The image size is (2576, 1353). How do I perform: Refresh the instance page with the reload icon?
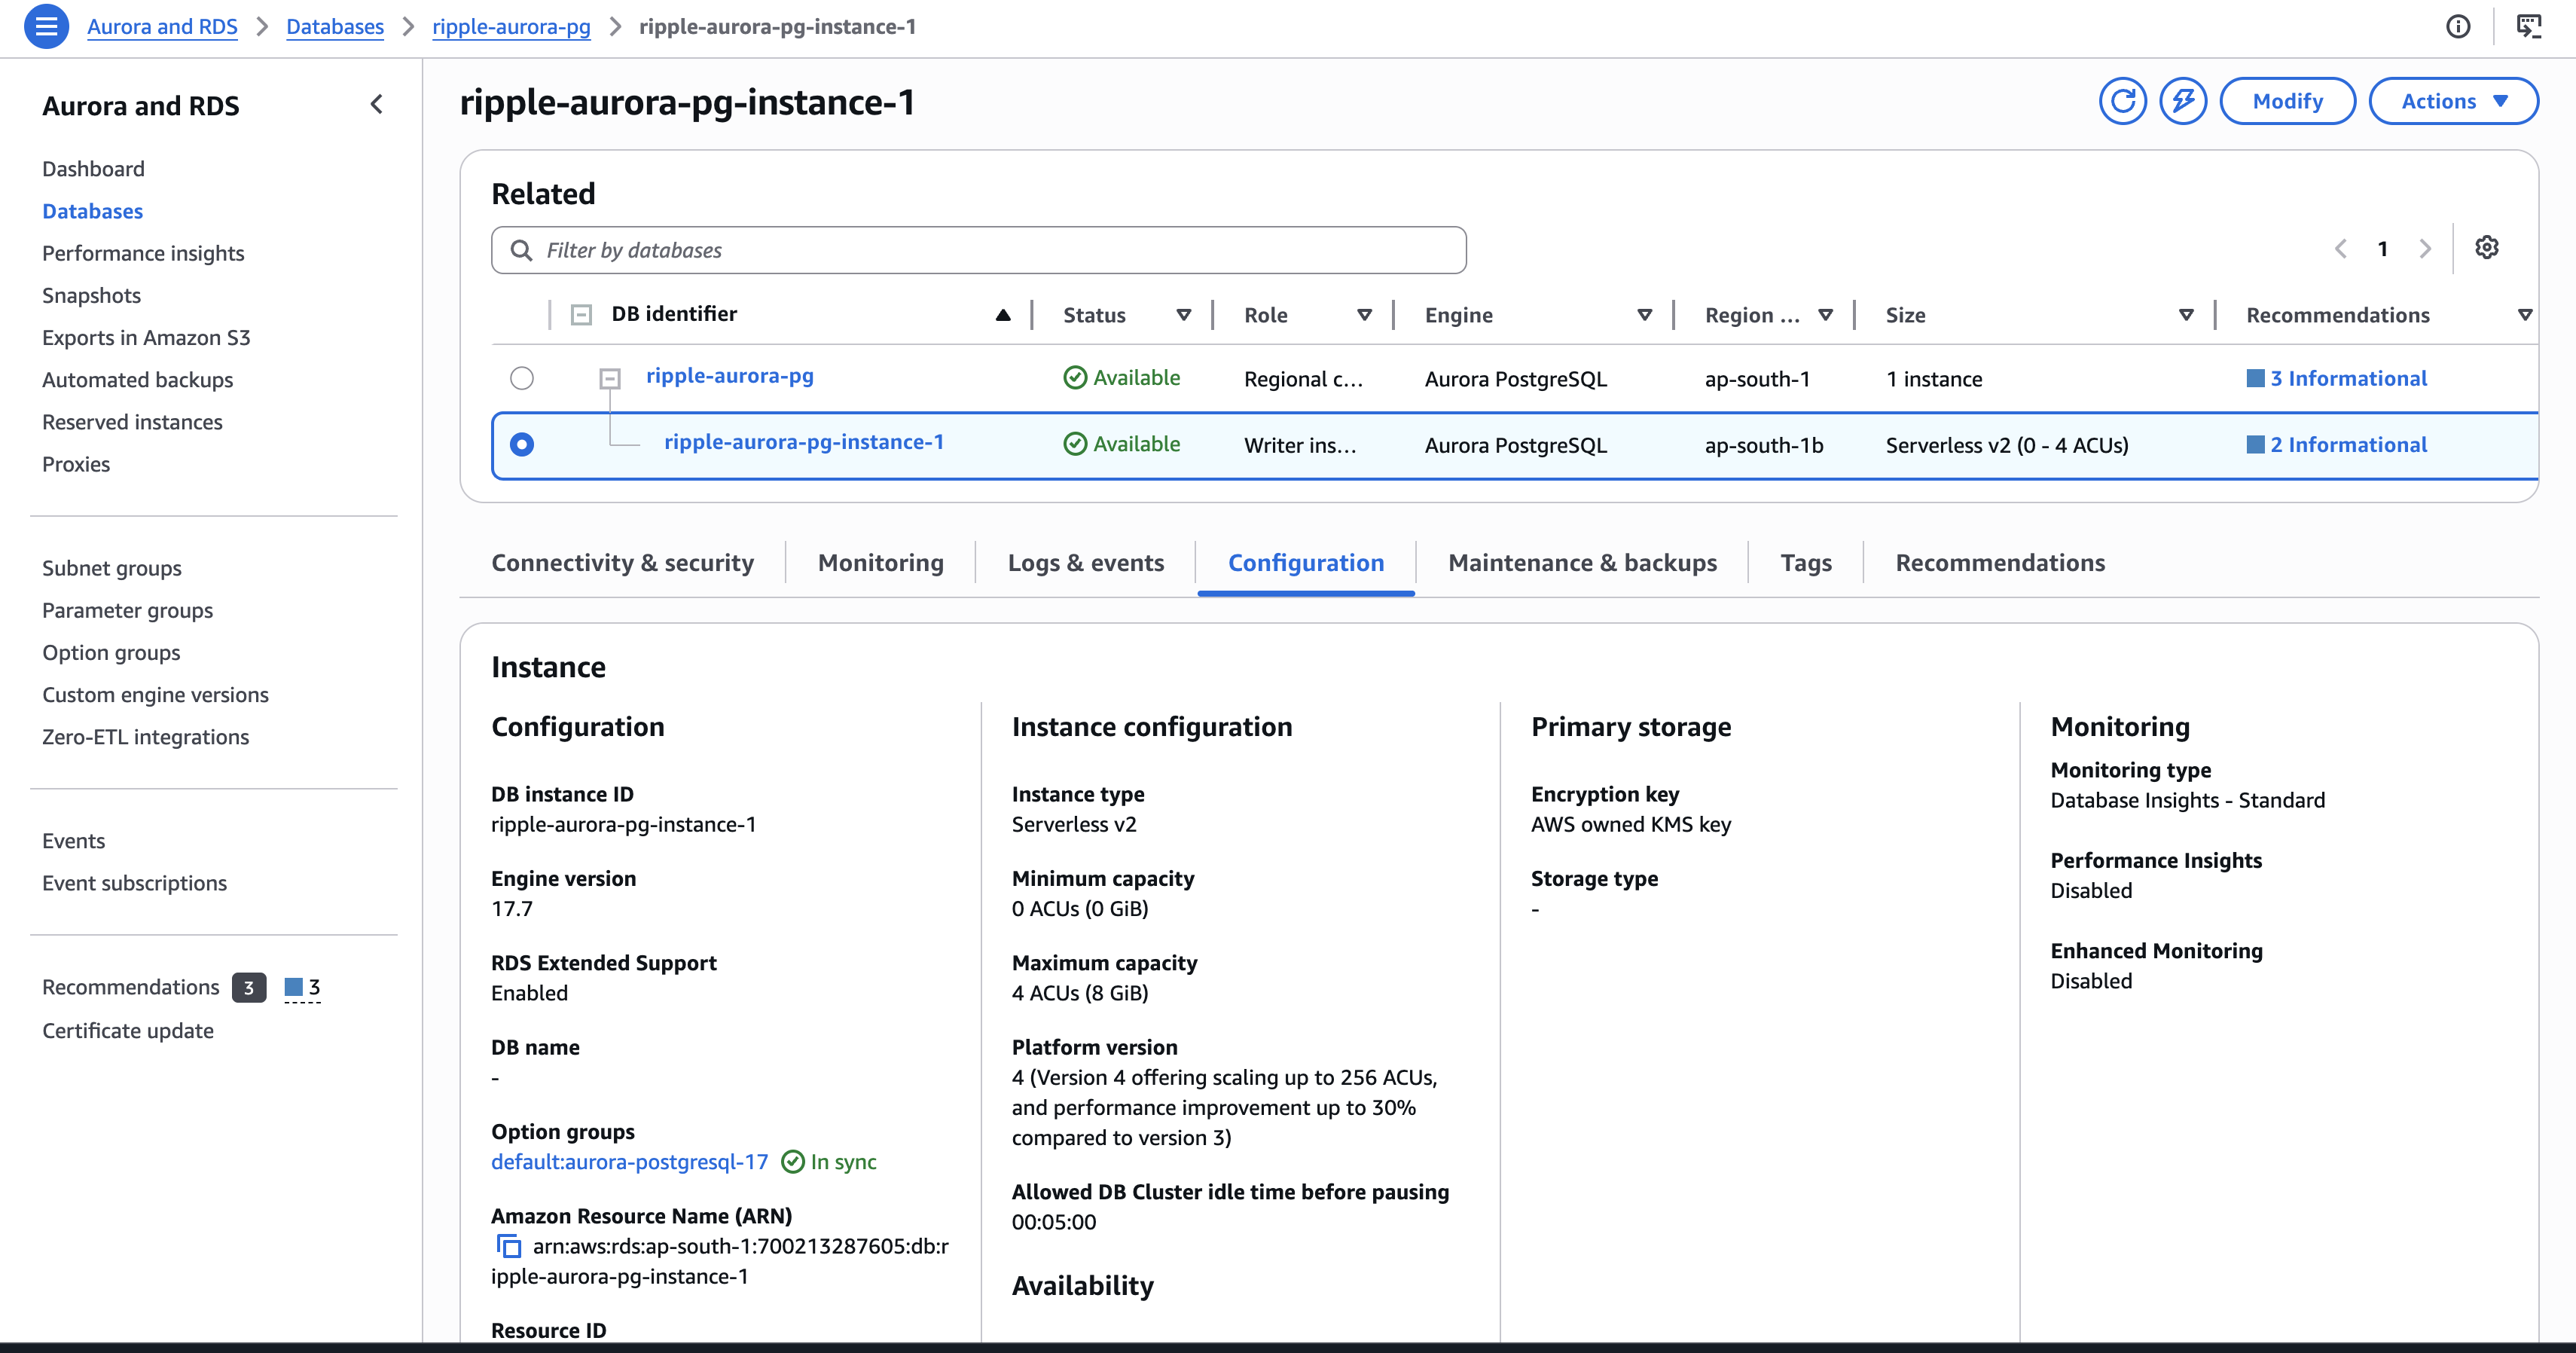[2122, 101]
